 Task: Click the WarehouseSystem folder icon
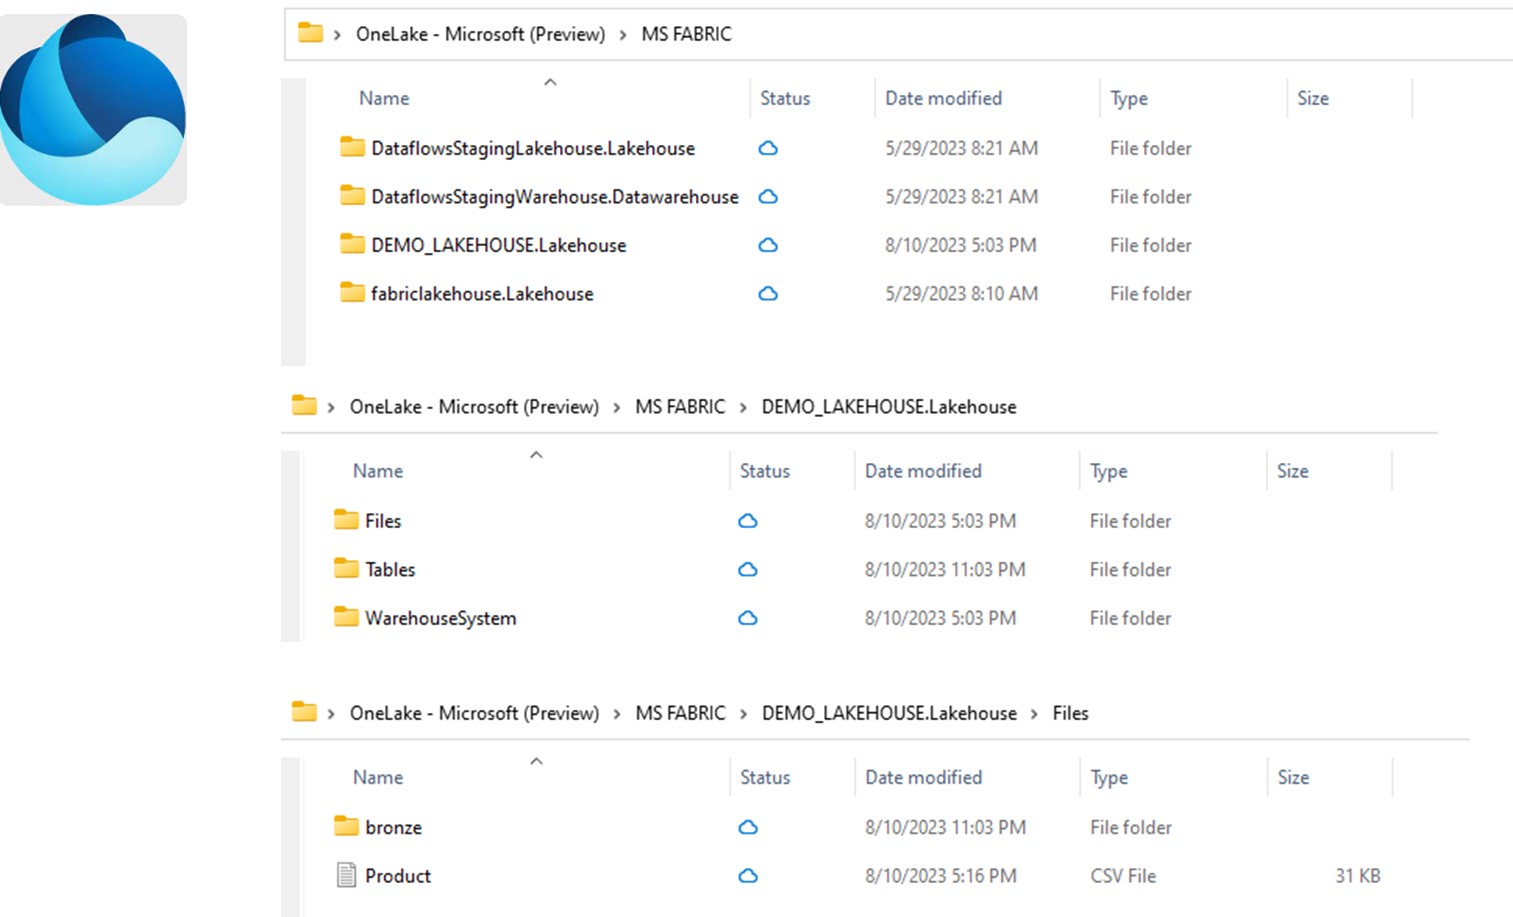pyautogui.click(x=346, y=618)
